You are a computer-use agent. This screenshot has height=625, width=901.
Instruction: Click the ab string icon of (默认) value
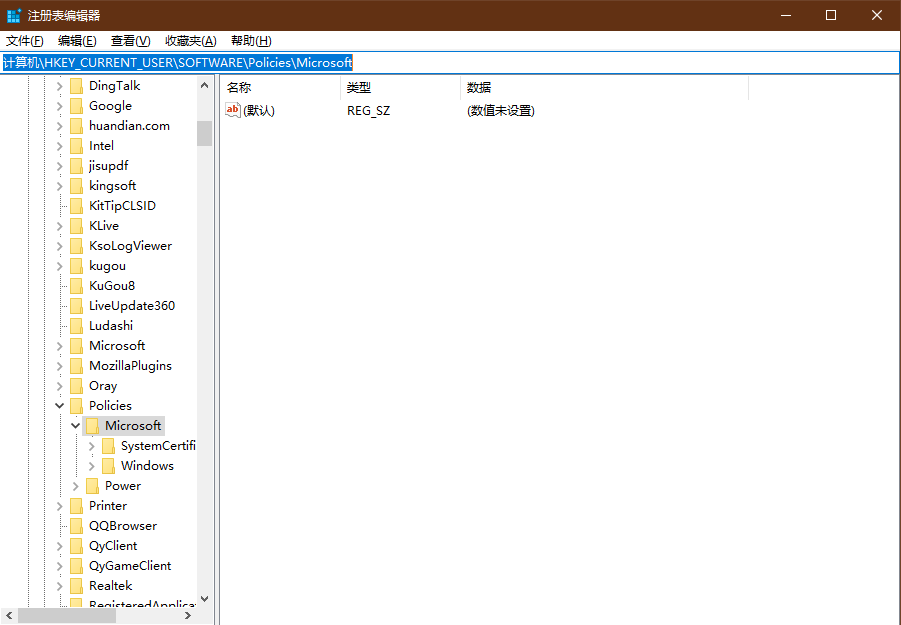tap(233, 110)
